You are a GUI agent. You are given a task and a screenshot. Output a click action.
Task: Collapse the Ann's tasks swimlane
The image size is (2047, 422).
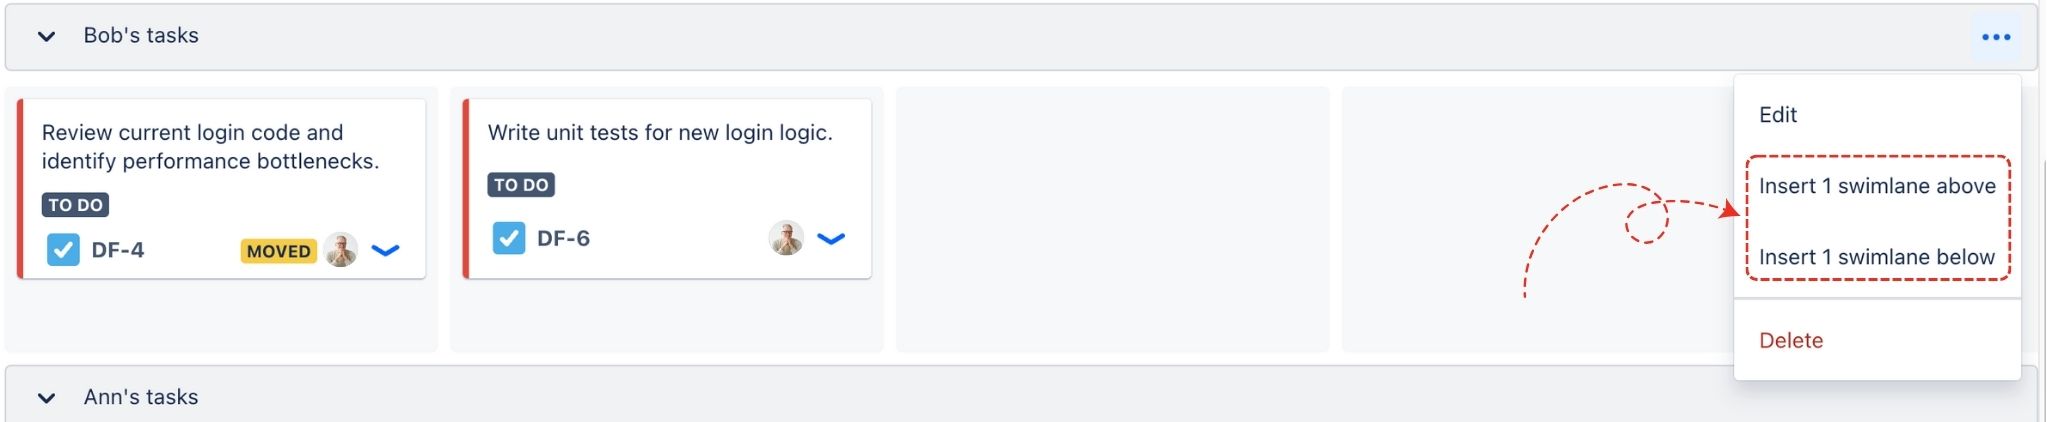coord(46,398)
